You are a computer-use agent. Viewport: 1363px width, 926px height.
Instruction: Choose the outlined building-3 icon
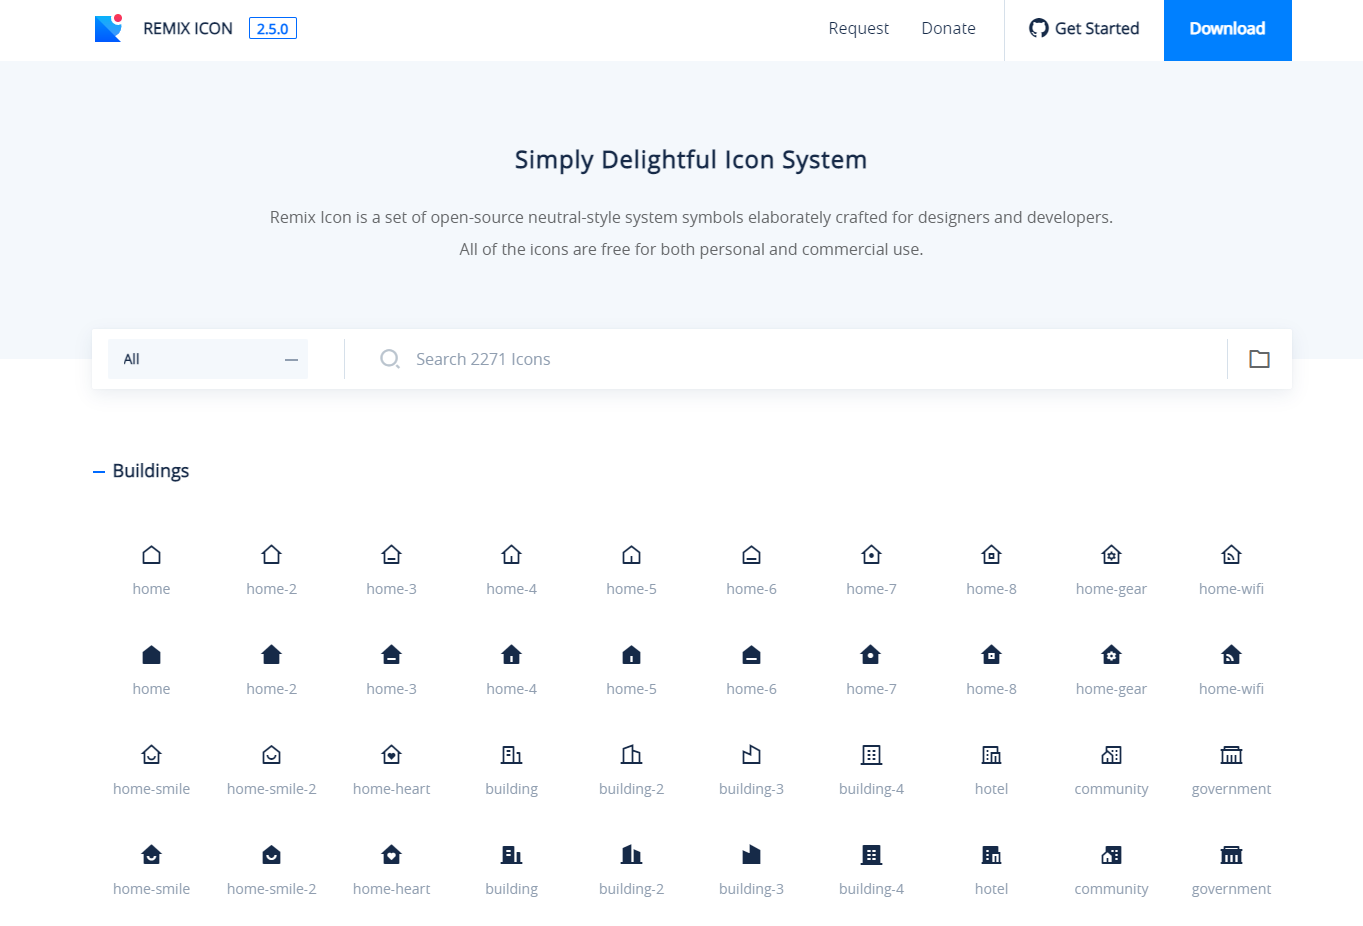click(x=751, y=755)
